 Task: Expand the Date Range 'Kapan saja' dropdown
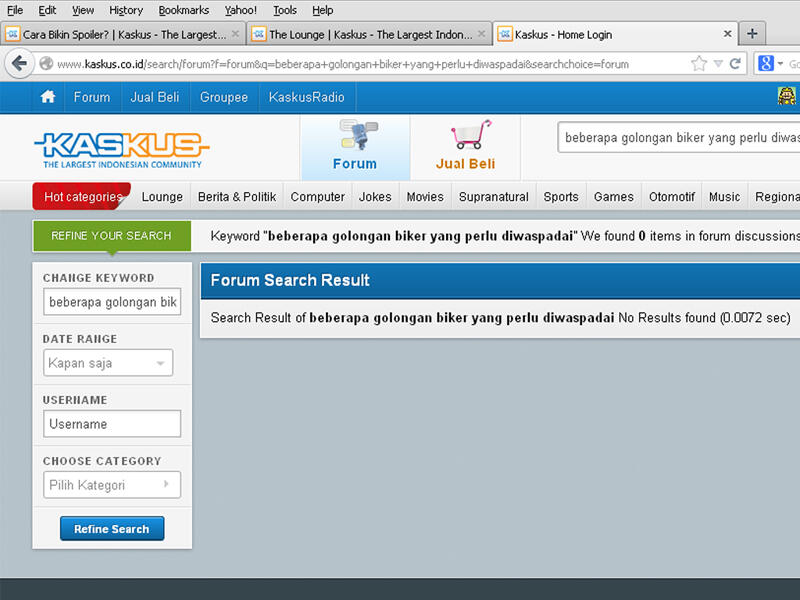(x=108, y=363)
